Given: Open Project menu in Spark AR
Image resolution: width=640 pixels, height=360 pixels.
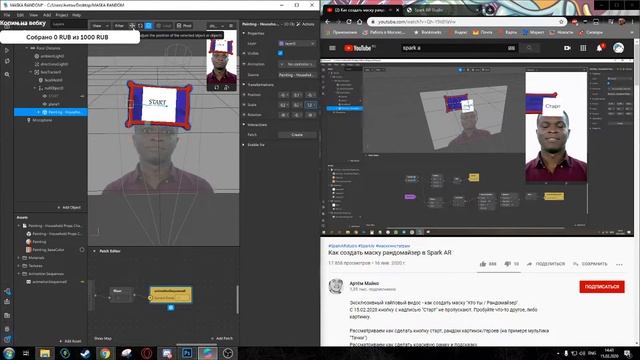Looking at the screenshot, I should pyautogui.click(x=62, y=15).
